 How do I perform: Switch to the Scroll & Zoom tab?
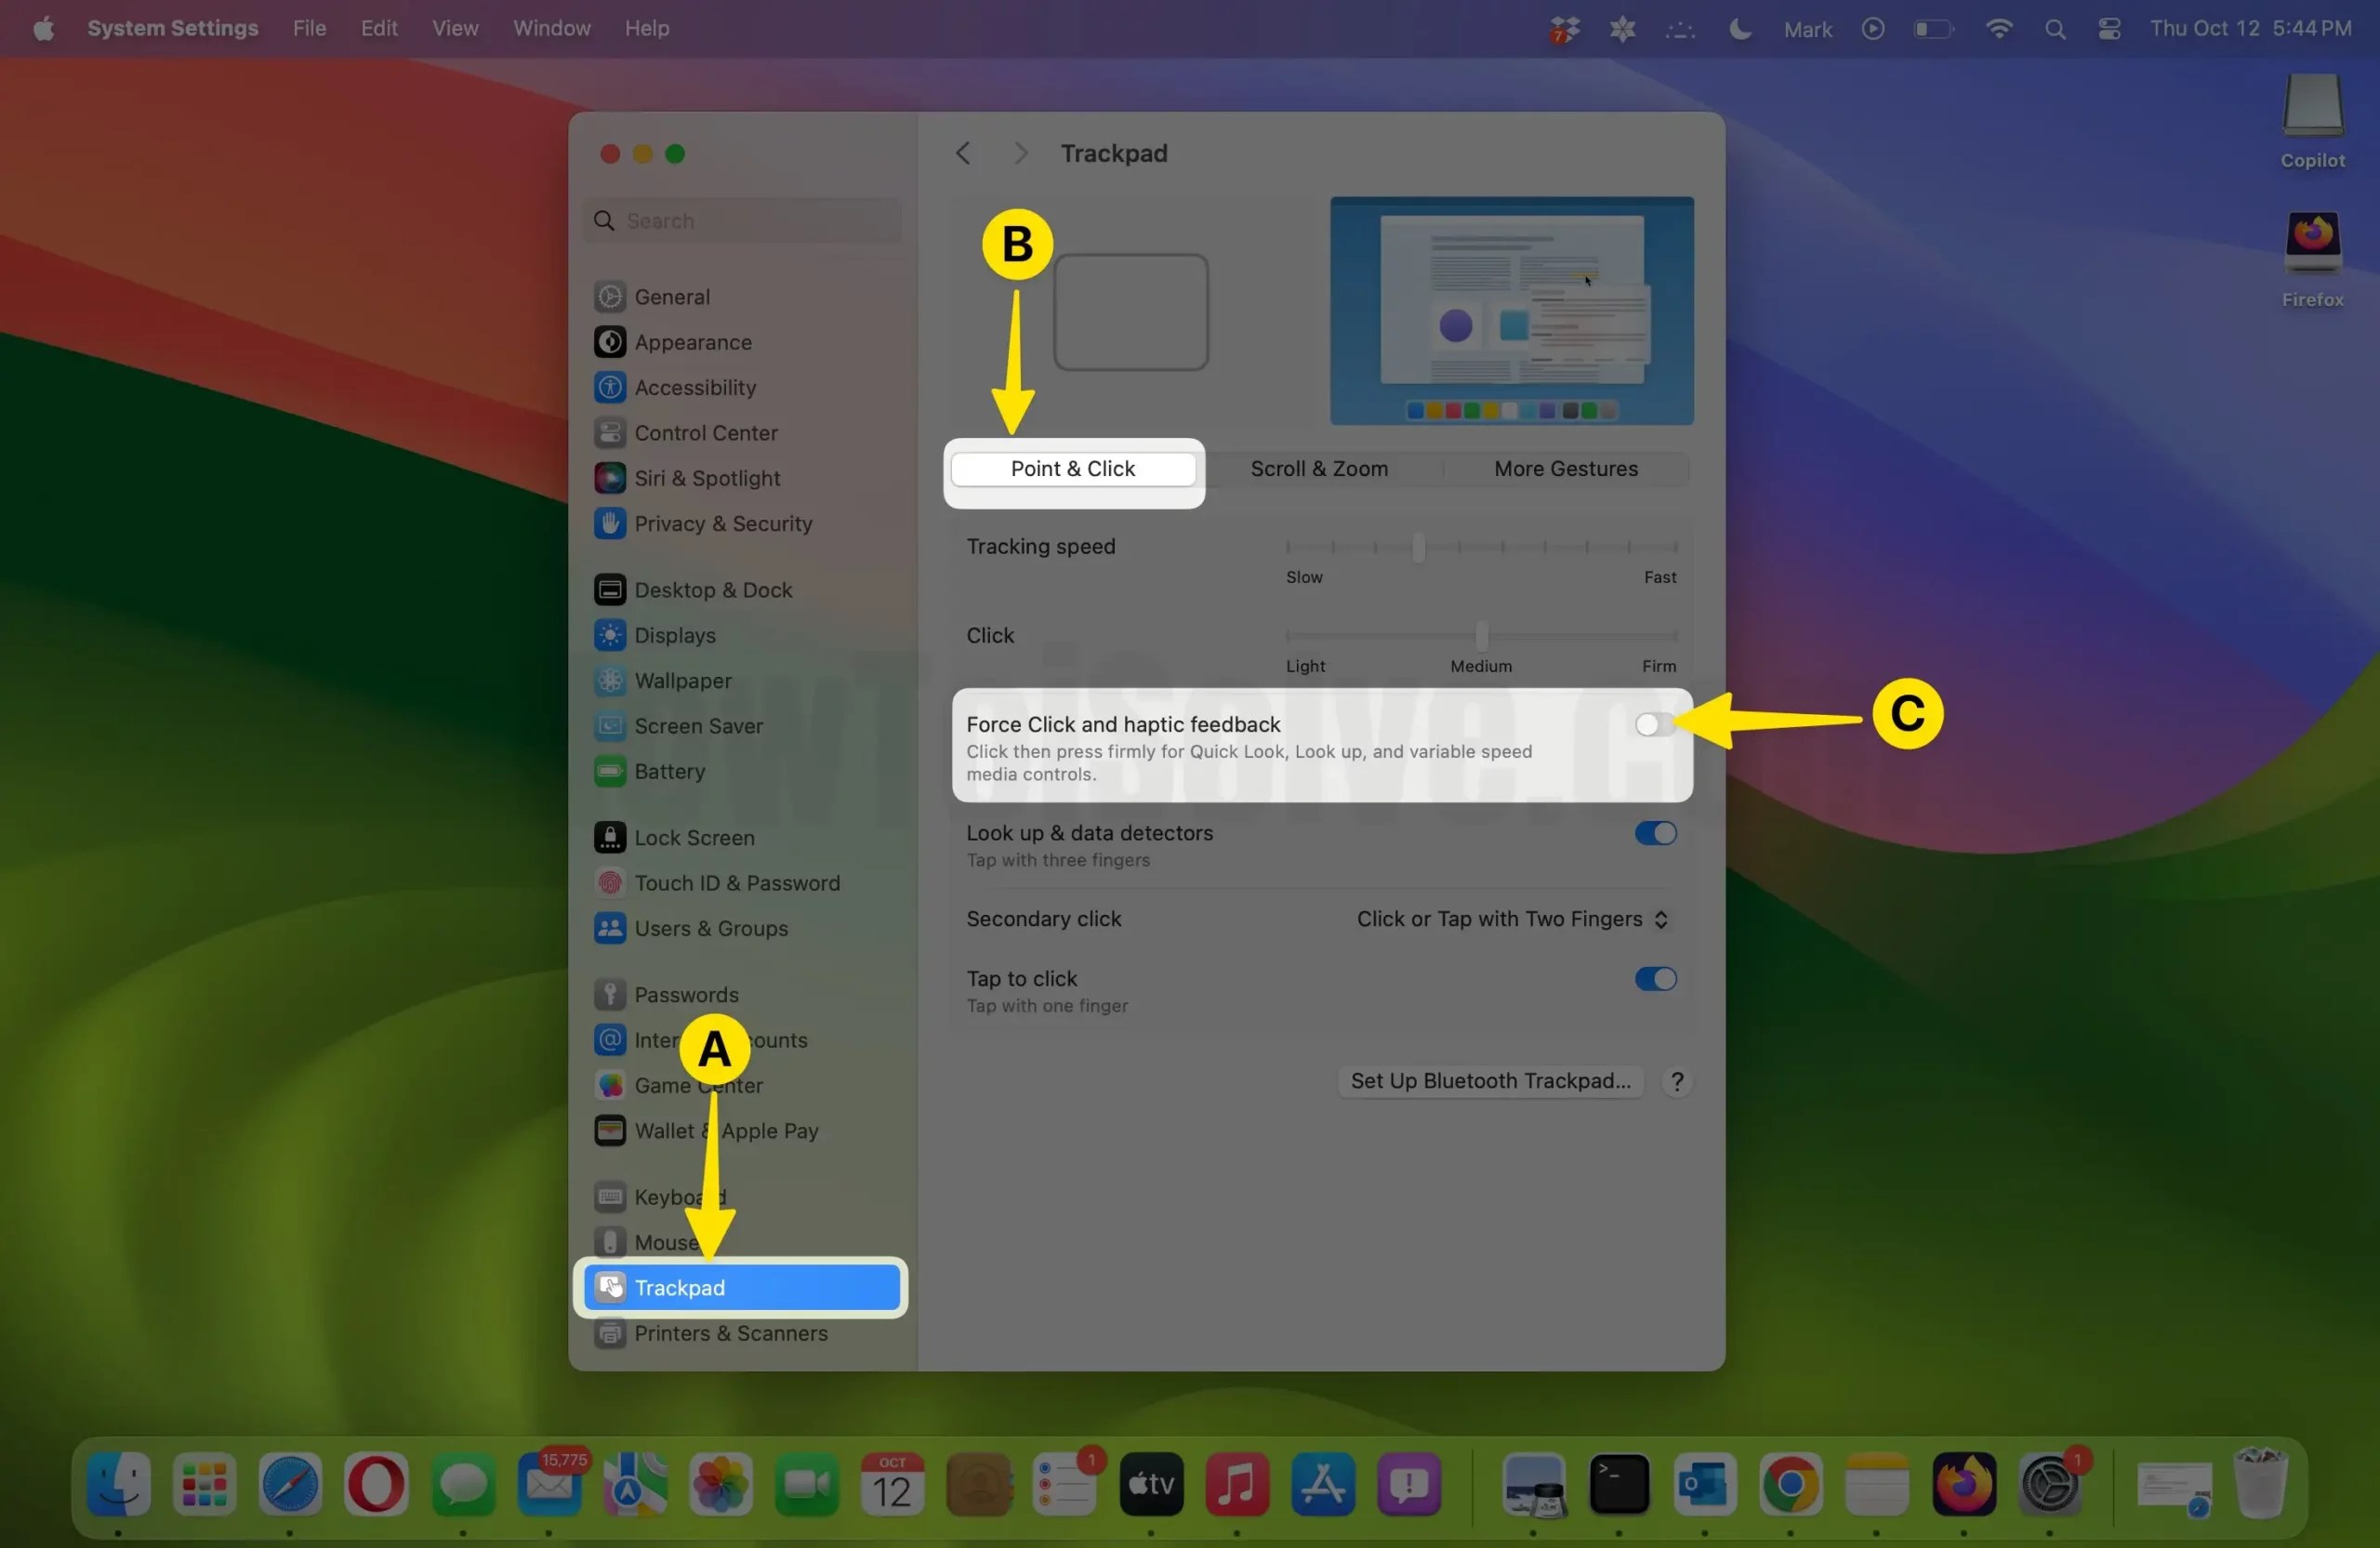pyautogui.click(x=1318, y=468)
